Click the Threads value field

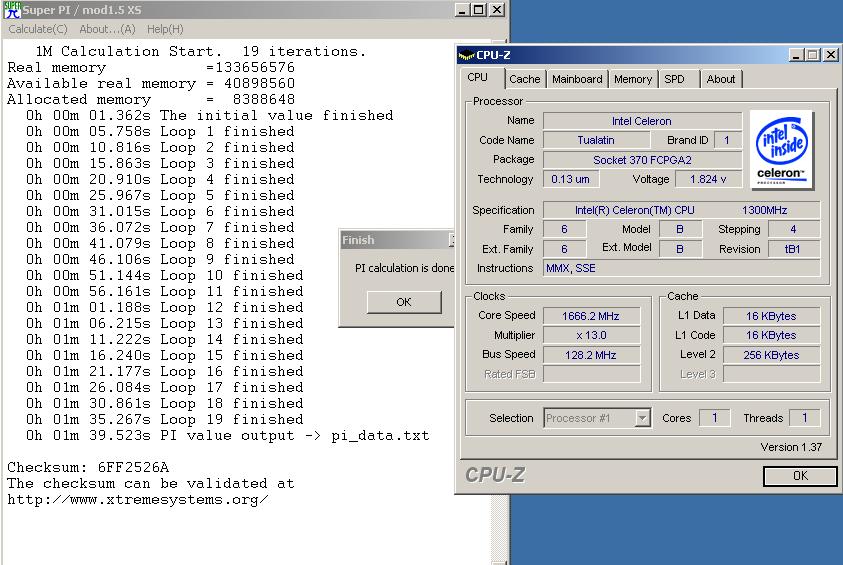[804, 418]
